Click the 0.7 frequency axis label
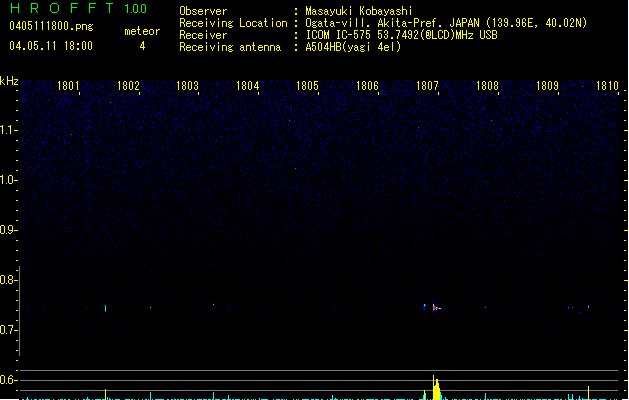The height and width of the screenshot is (400, 629). [x=9, y=330]
